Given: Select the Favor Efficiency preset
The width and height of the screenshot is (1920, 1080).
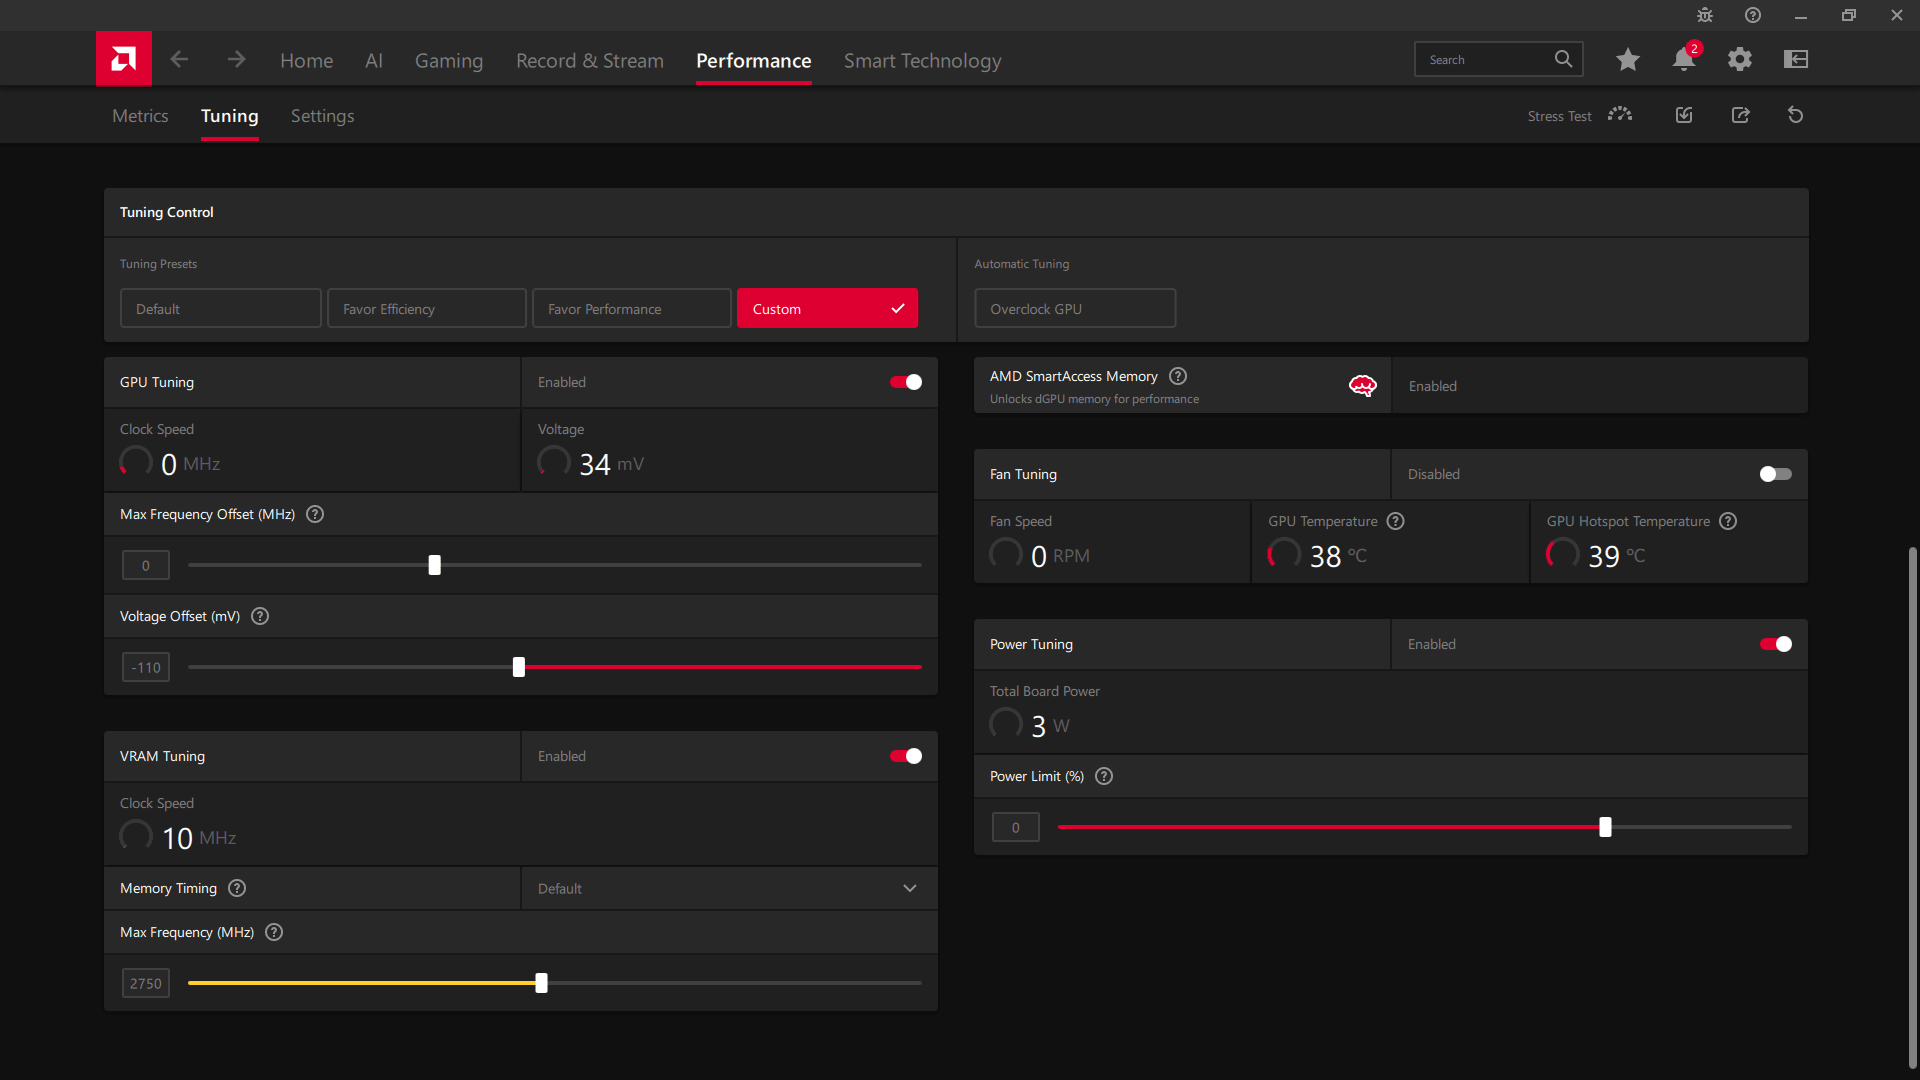Looking at the screenshot, I should pos(426,309).
